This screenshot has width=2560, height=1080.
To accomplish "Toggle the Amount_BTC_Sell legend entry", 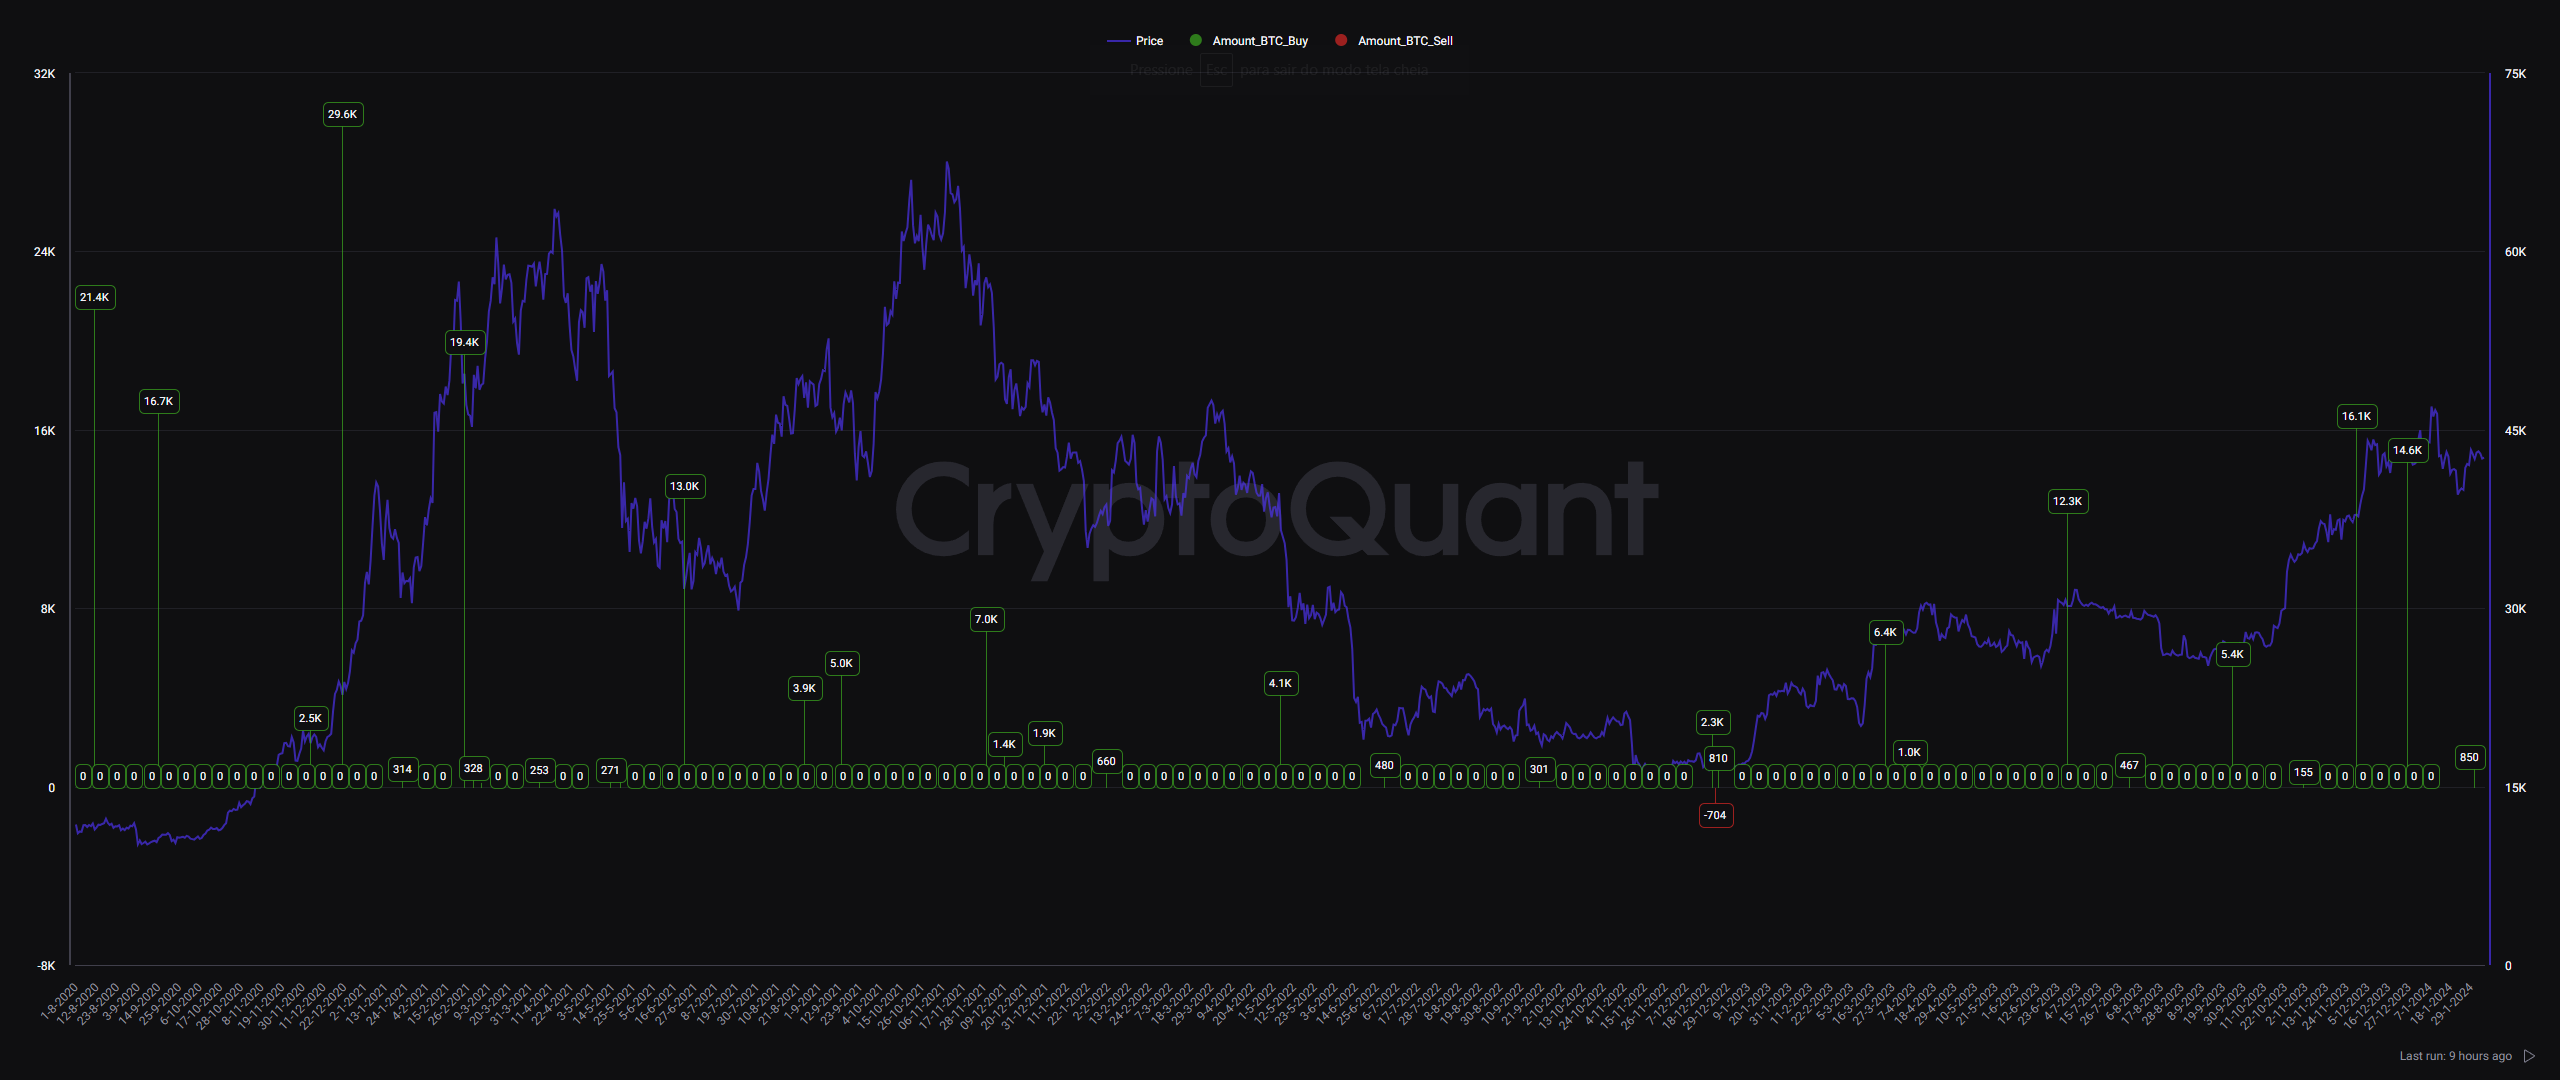I will coord(1394,41).
